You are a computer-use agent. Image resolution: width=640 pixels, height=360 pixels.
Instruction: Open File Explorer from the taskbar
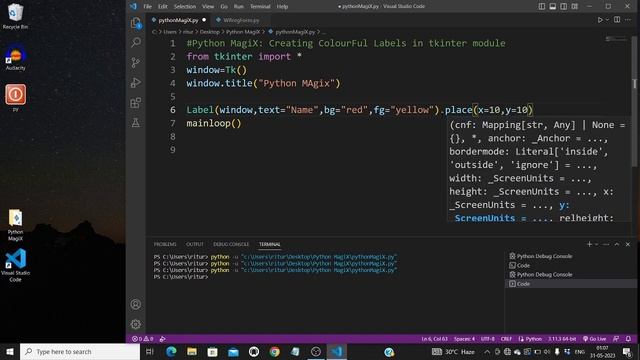(192, 351)
